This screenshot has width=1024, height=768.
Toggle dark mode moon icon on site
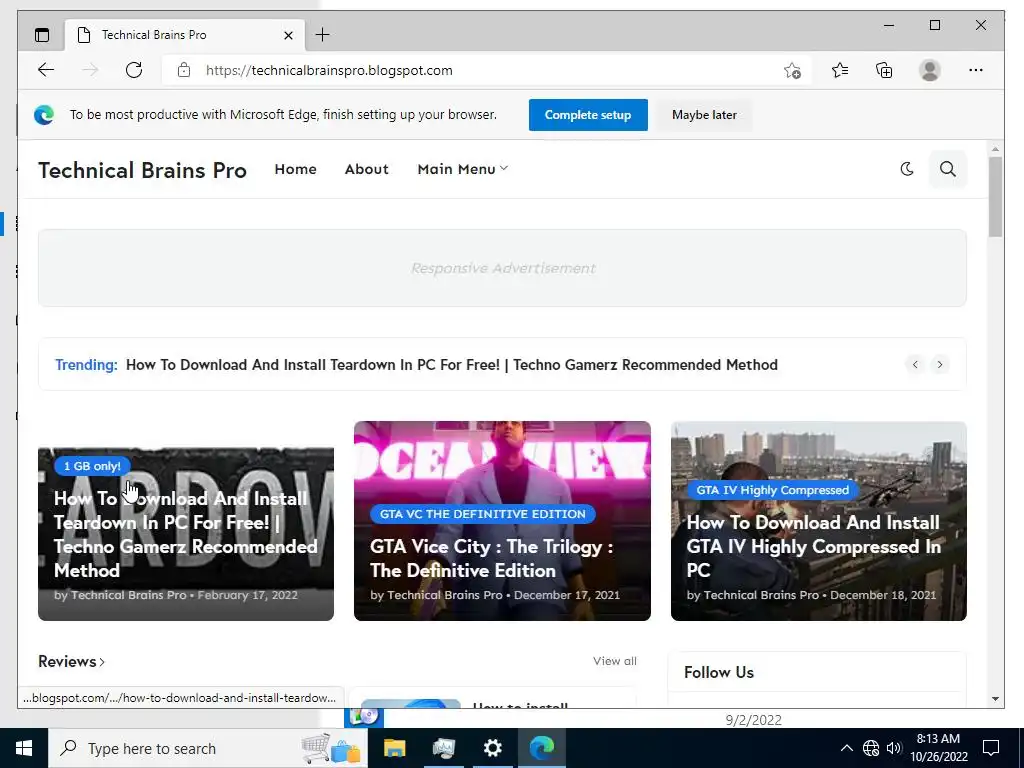click(x=906, y=169)
